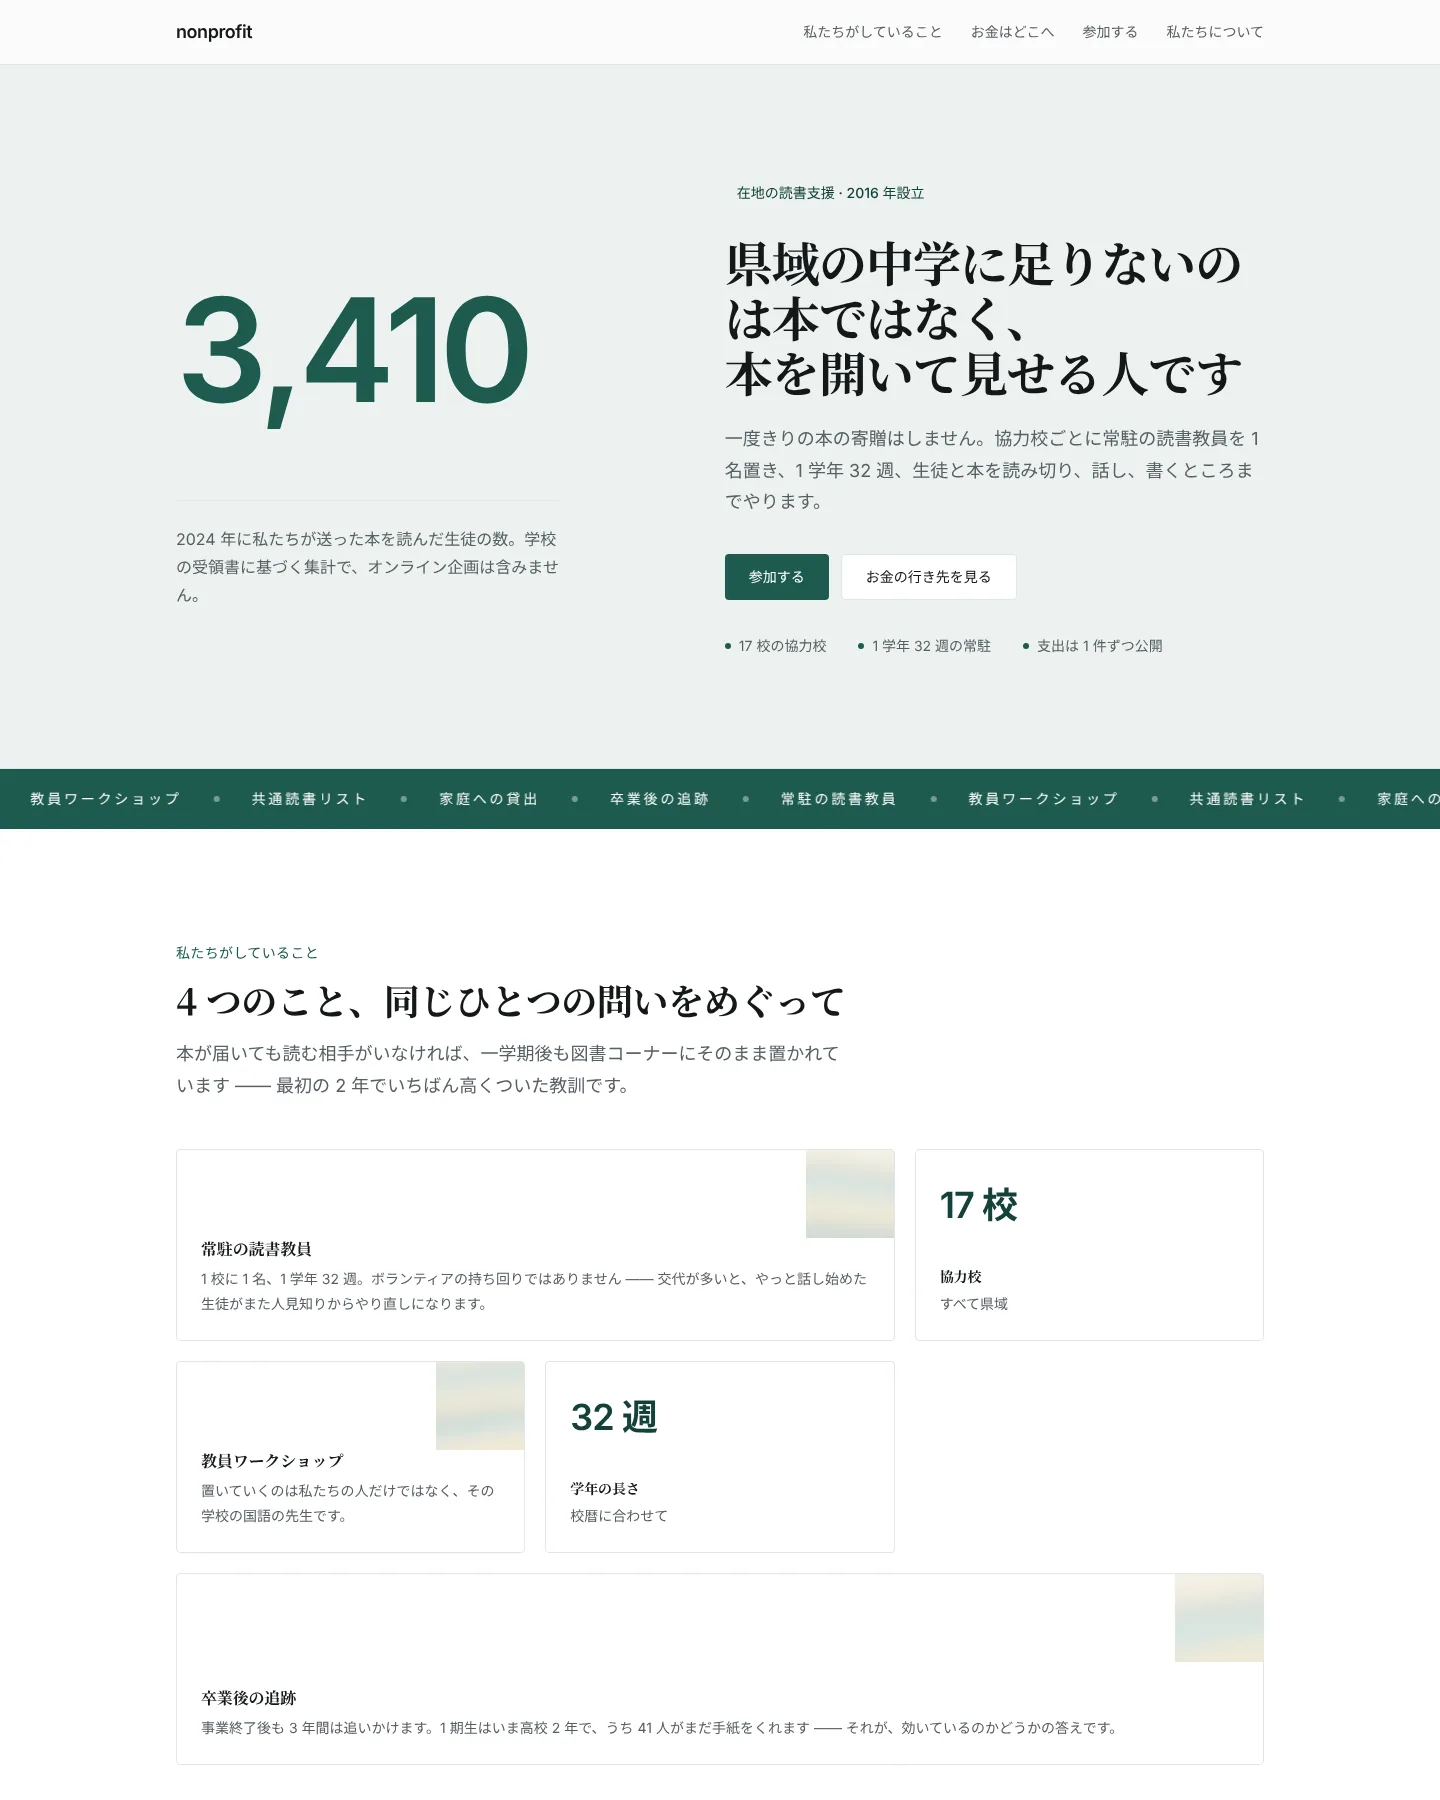Click green 私たちがしていること section label

[x=247, y=953]
